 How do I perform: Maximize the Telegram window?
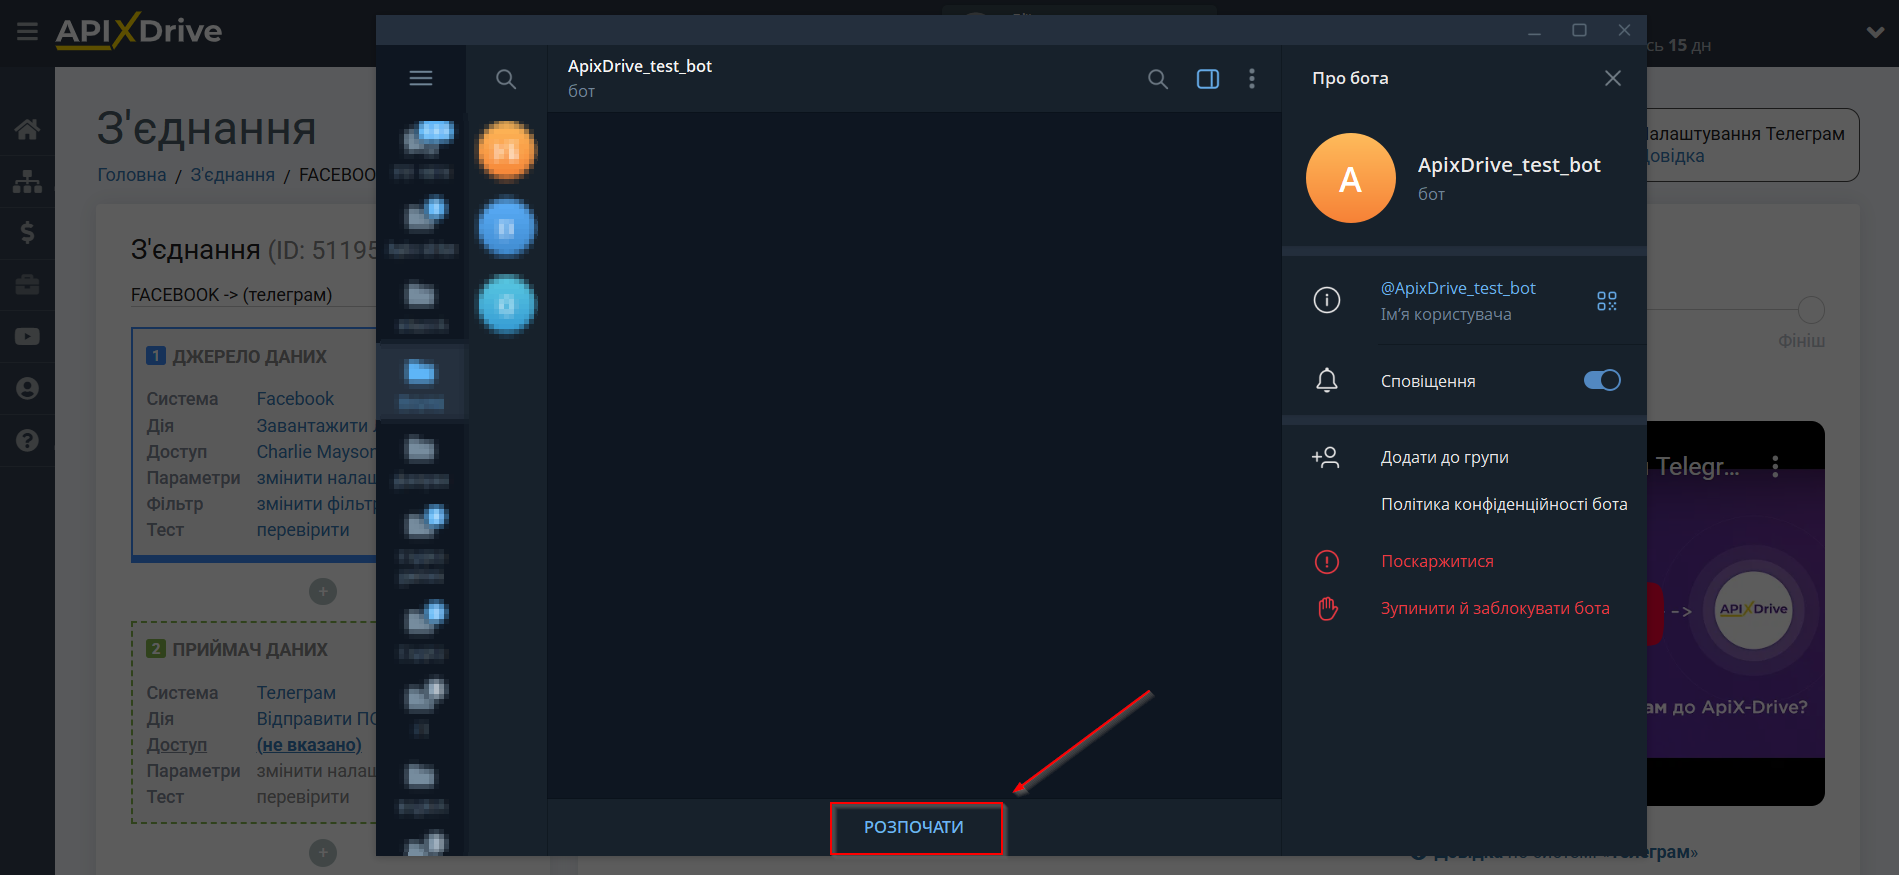coord(1580,31)
